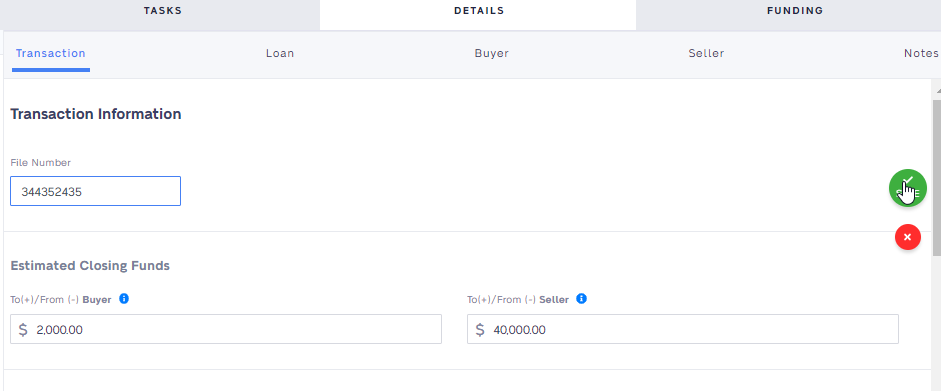Click the red cancel X button
The image size is (941, 391).
coord(907,237)
